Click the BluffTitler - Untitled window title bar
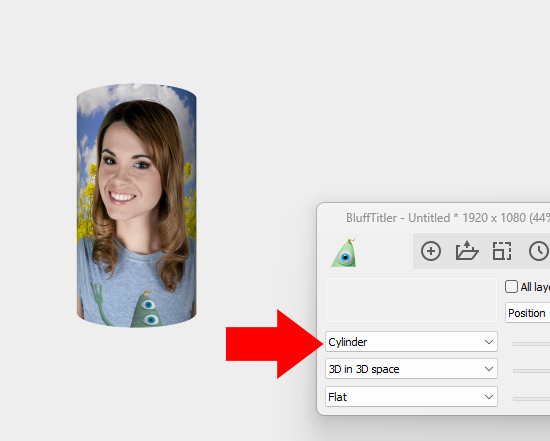This screenshot has width=550, height=441. [x=434, y=218]
